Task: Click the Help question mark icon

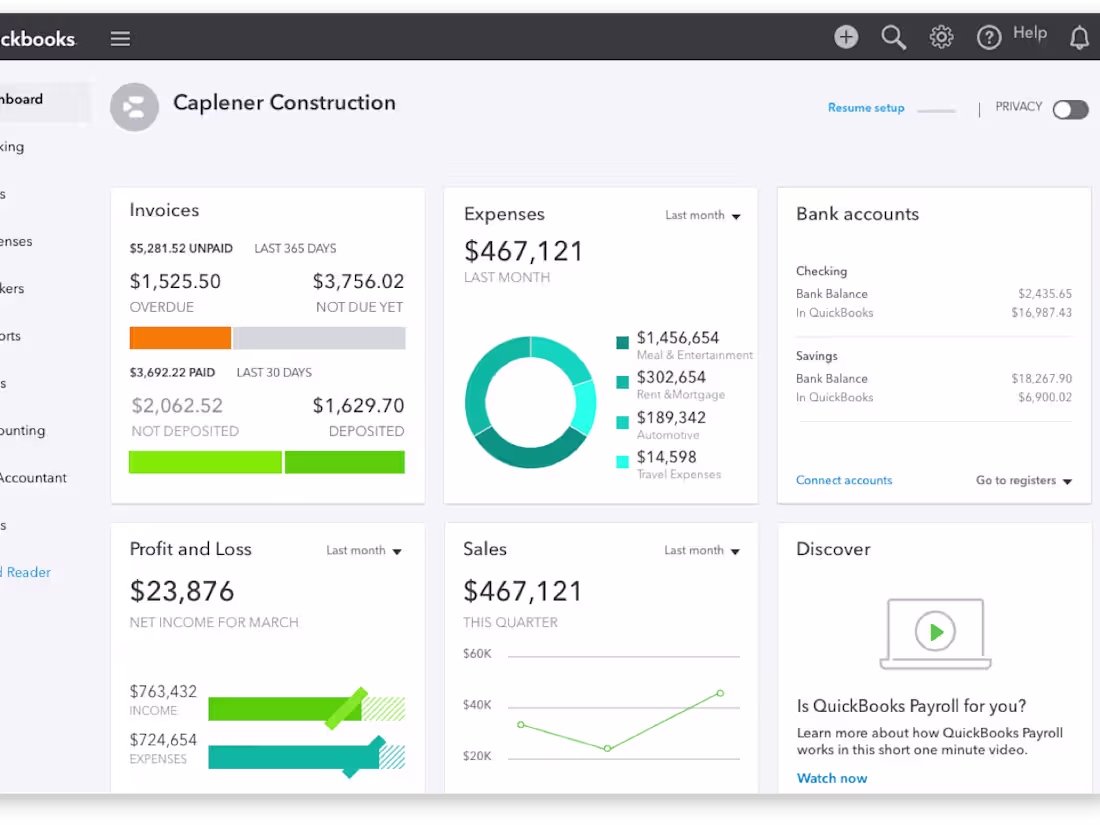Action: pos(988,37)
